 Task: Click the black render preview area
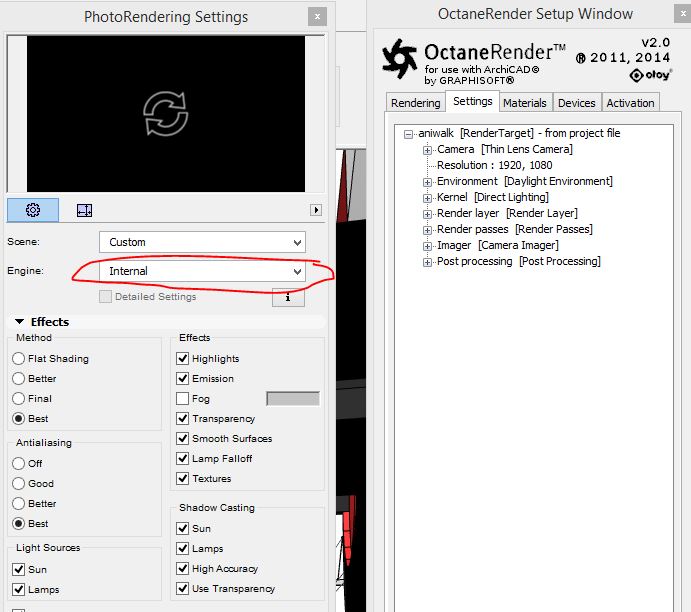pos(166,114)
